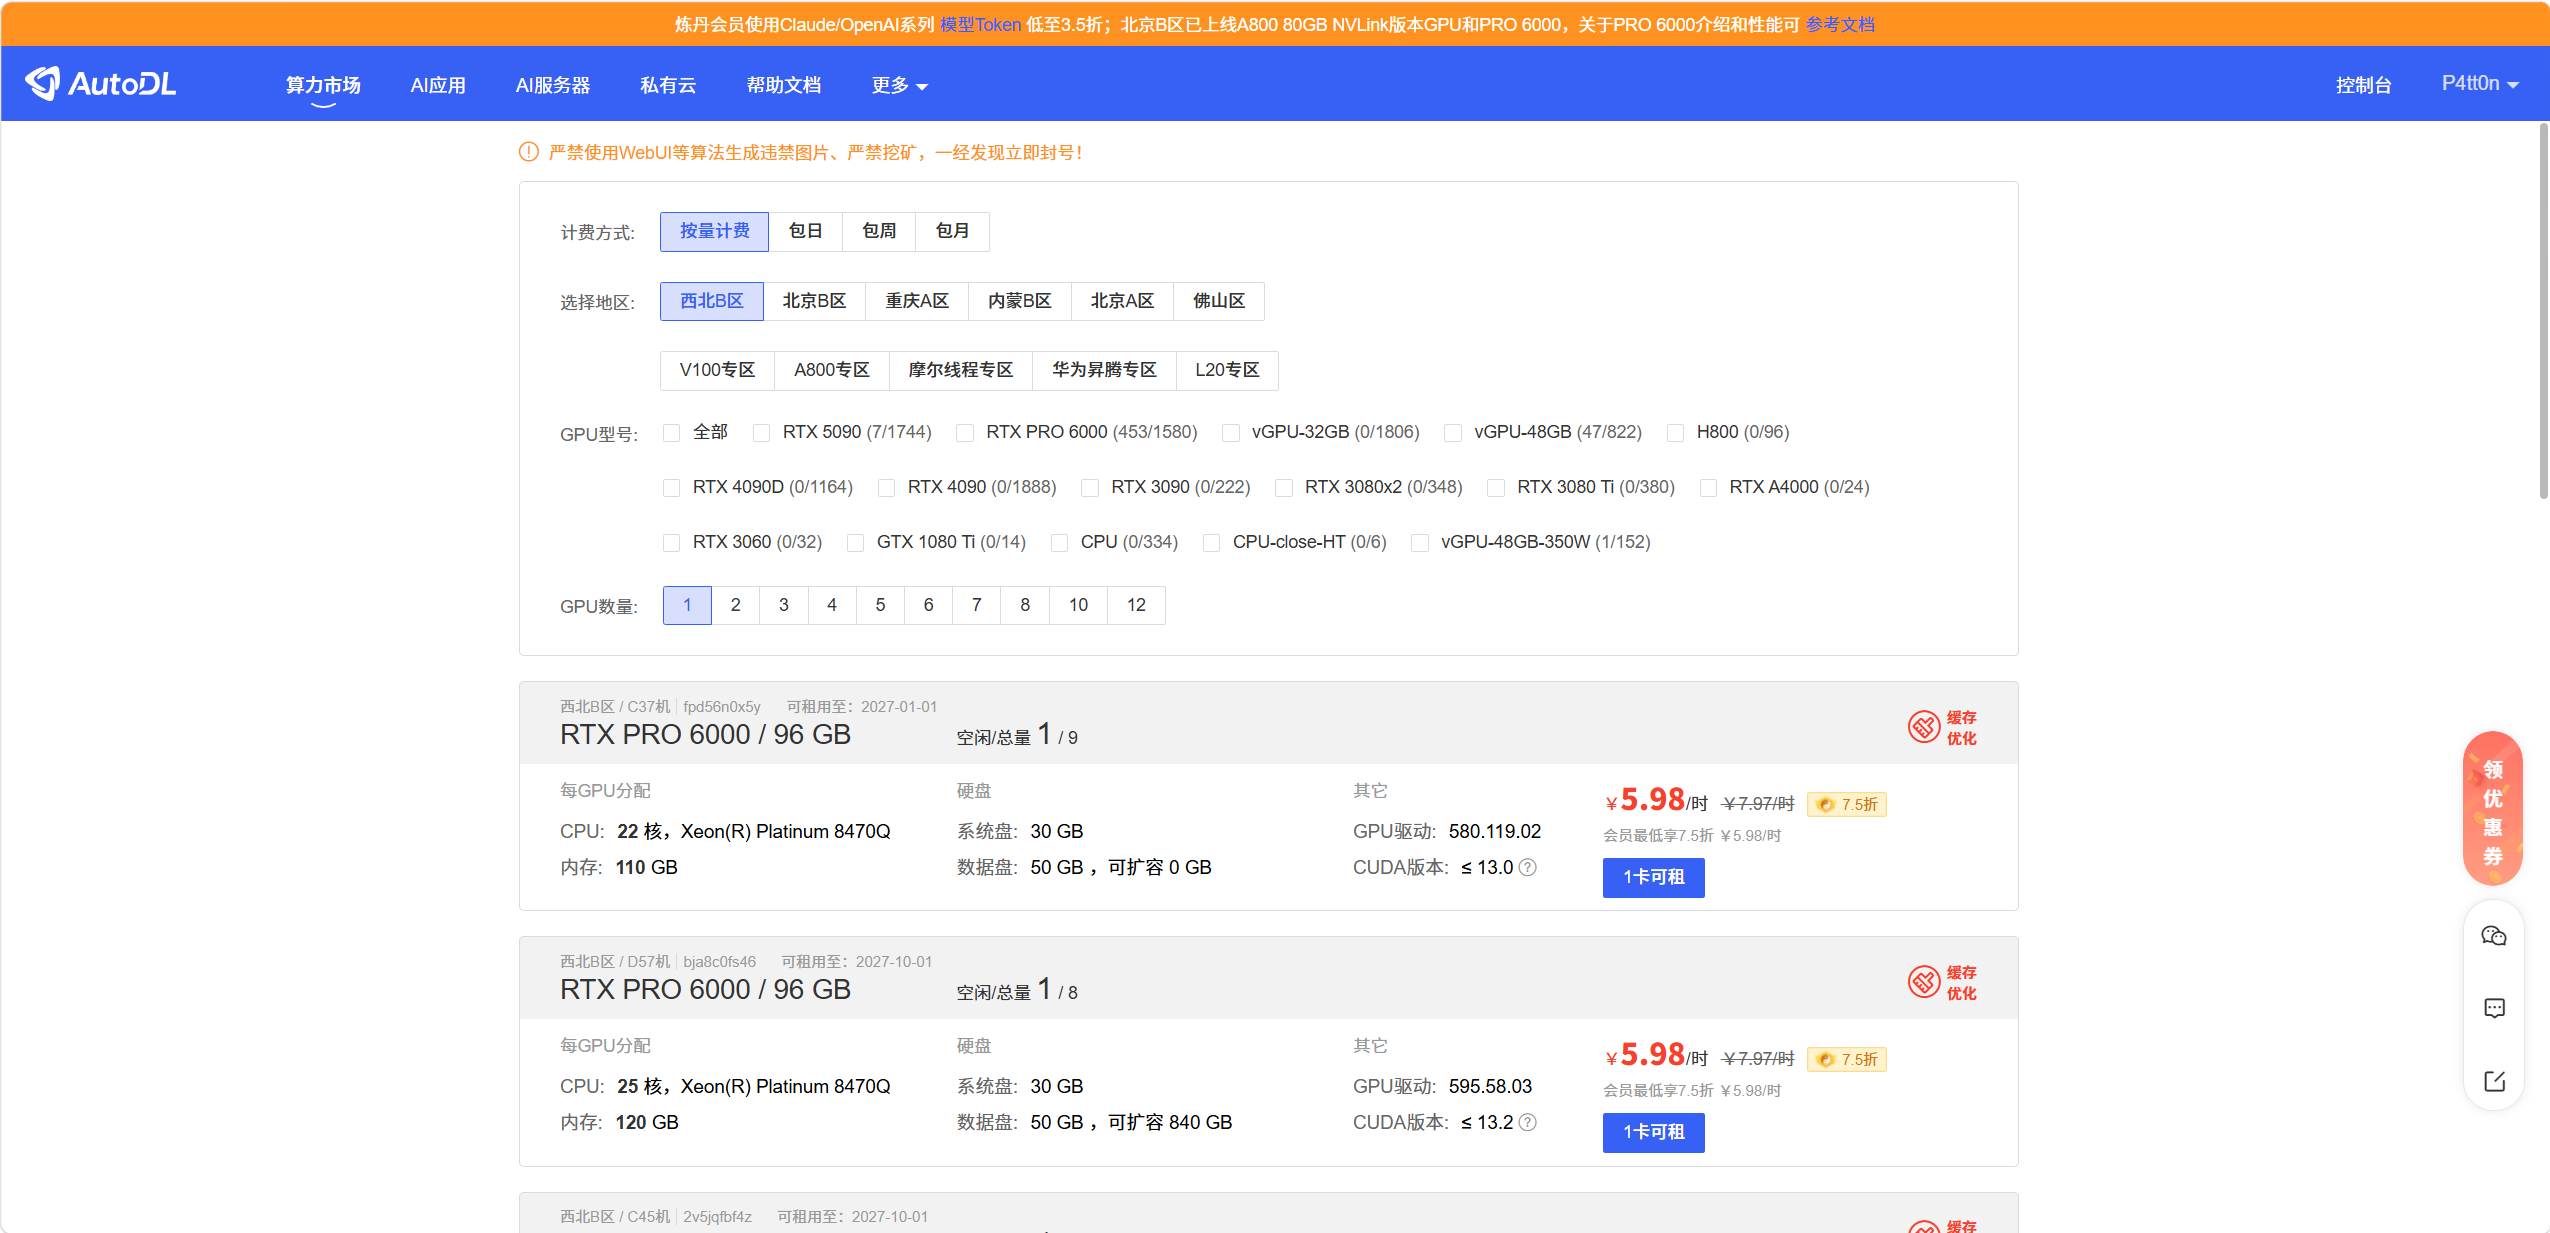Screen dimensions: 2550x1233
Task: Select the L20专区 zone
Action: (x=1227, y=371)
